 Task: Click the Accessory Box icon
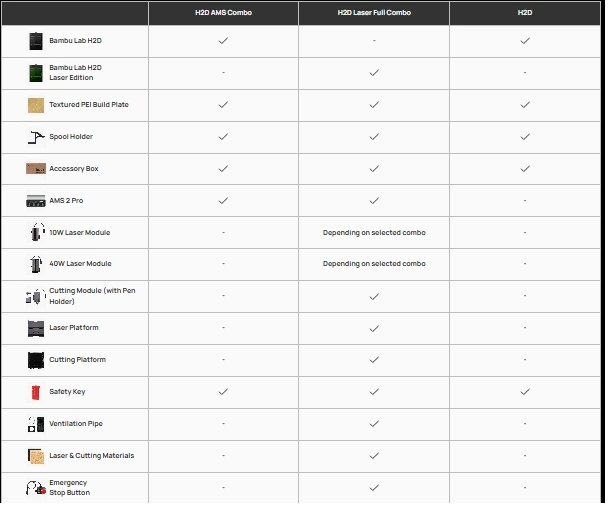(x=36, y=169)
